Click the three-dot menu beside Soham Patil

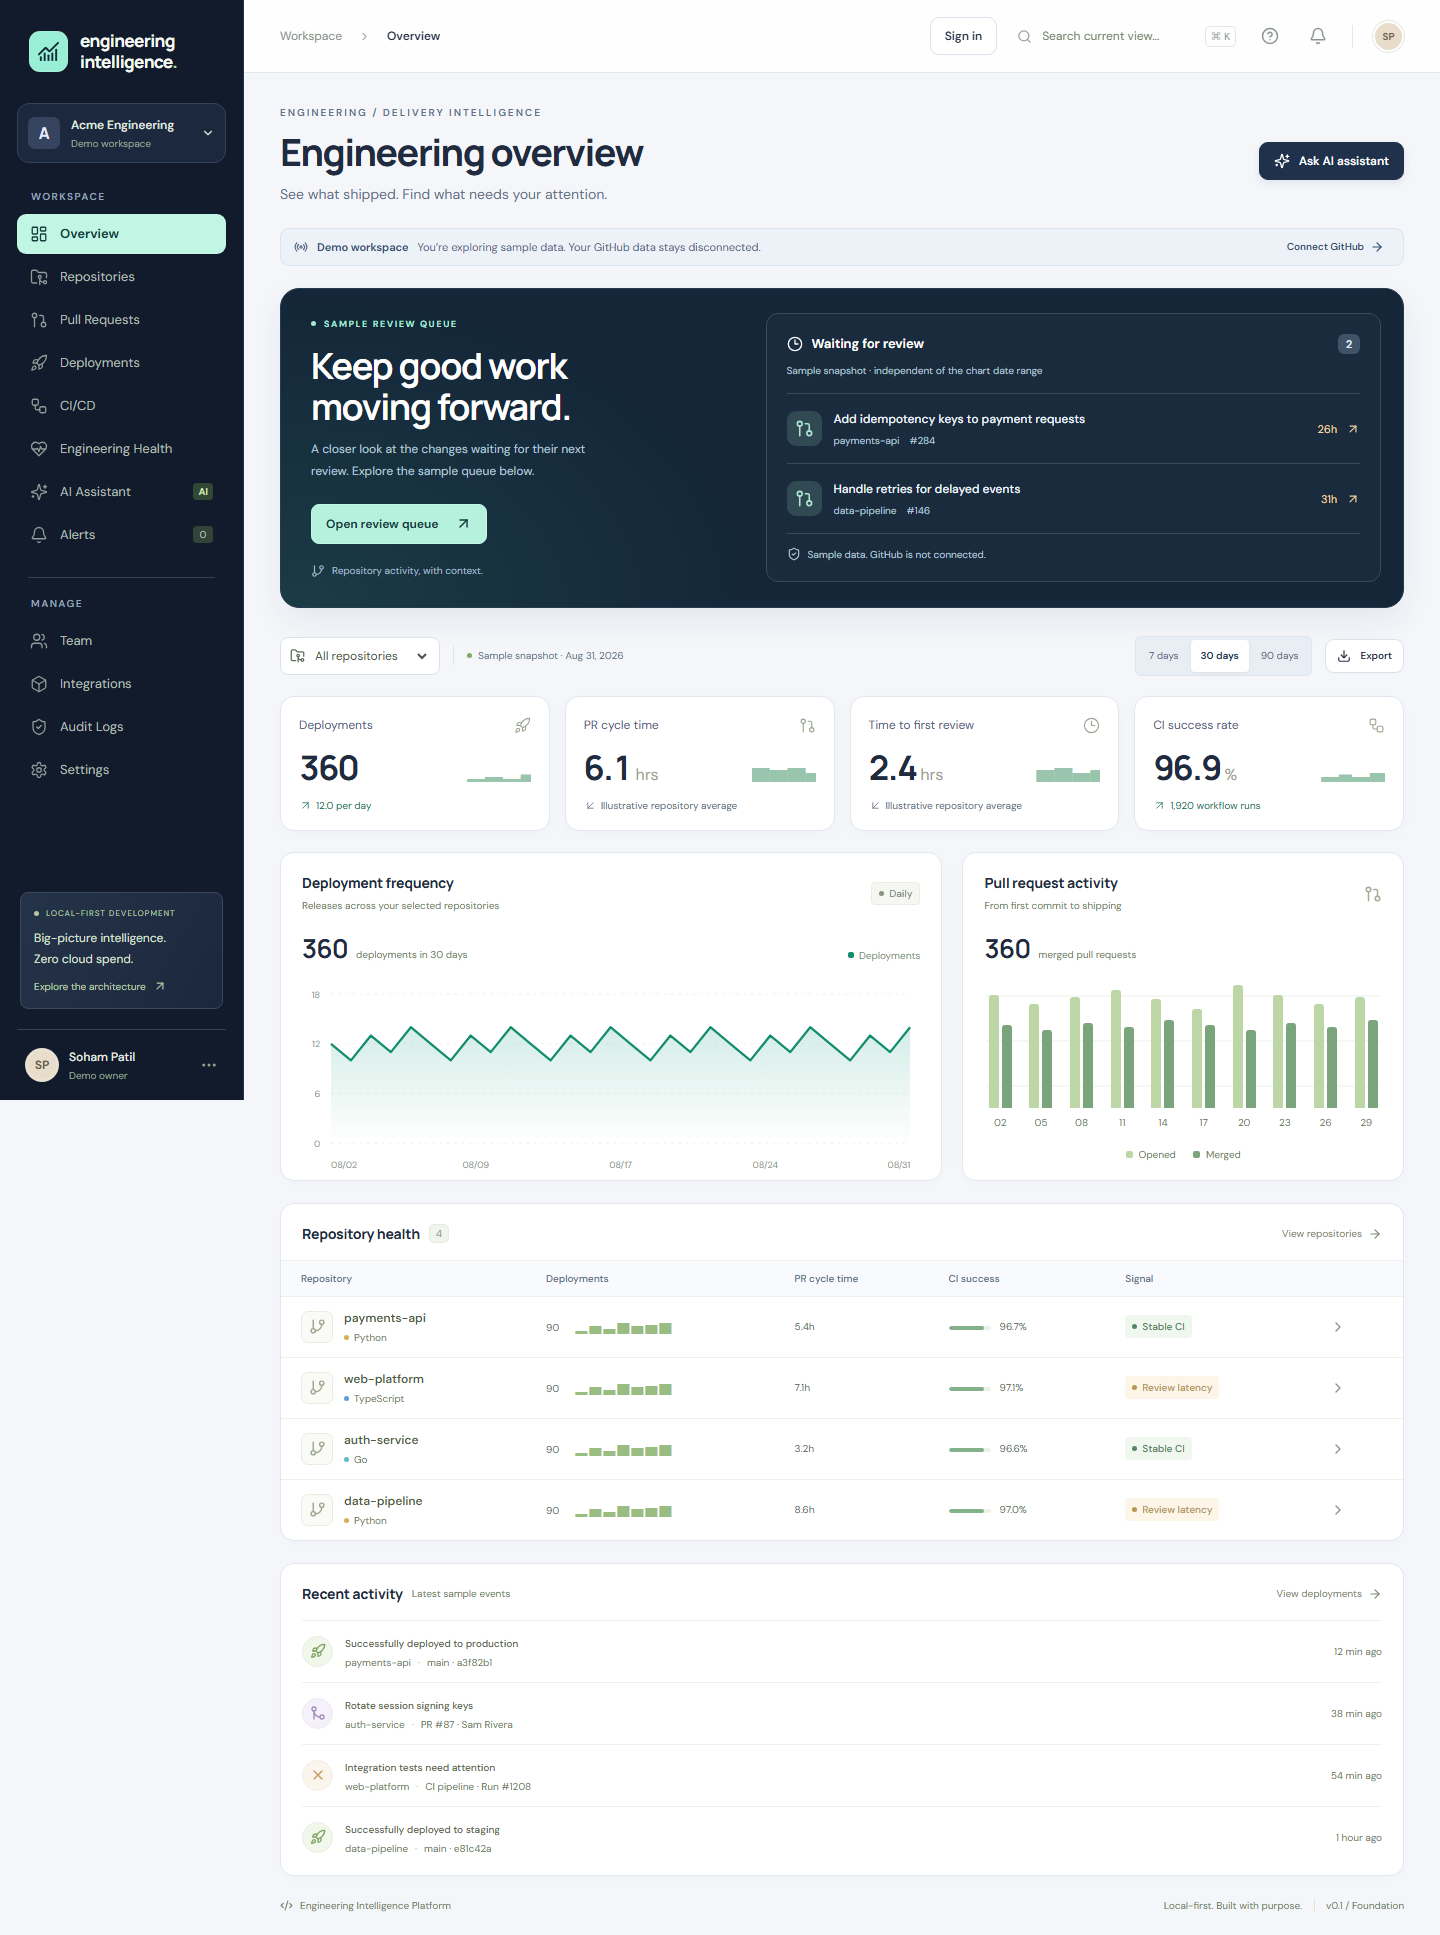209,1065
